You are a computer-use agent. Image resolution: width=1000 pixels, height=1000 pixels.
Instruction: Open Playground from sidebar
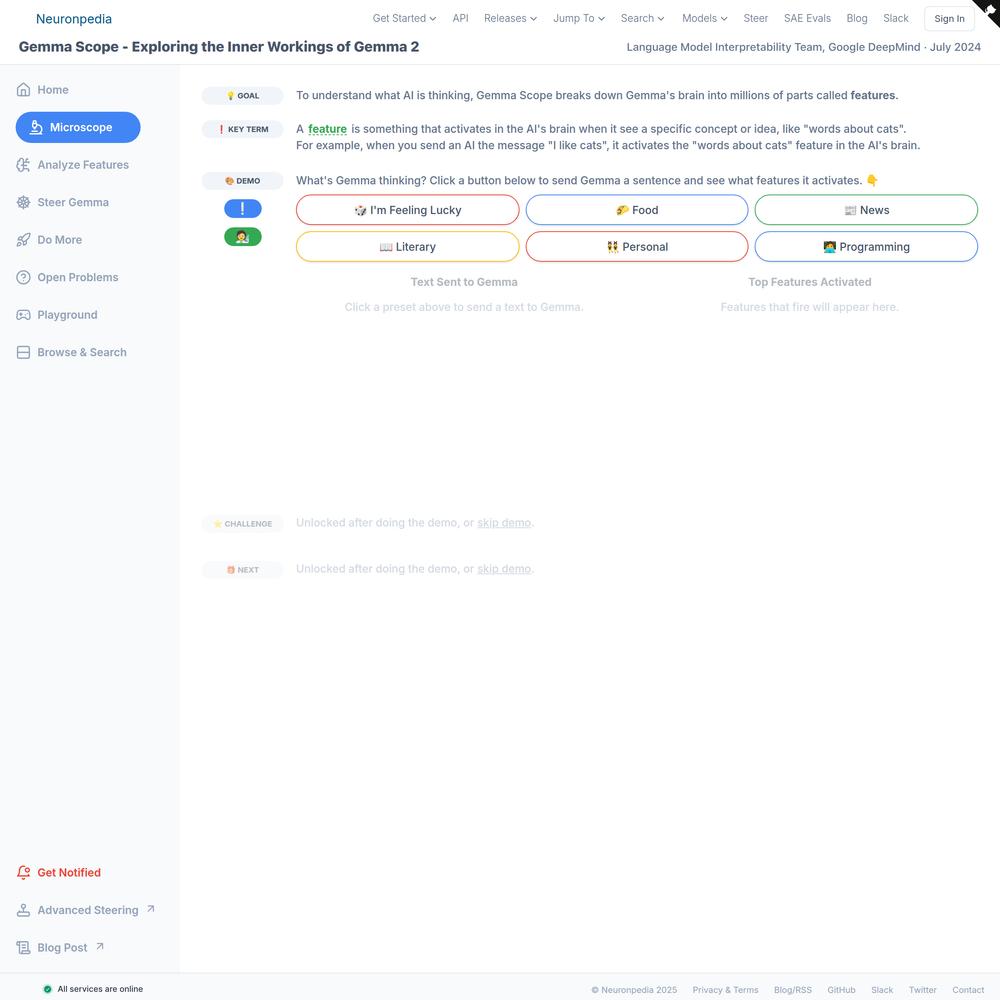pyautogui.click(x=57, y=315)
